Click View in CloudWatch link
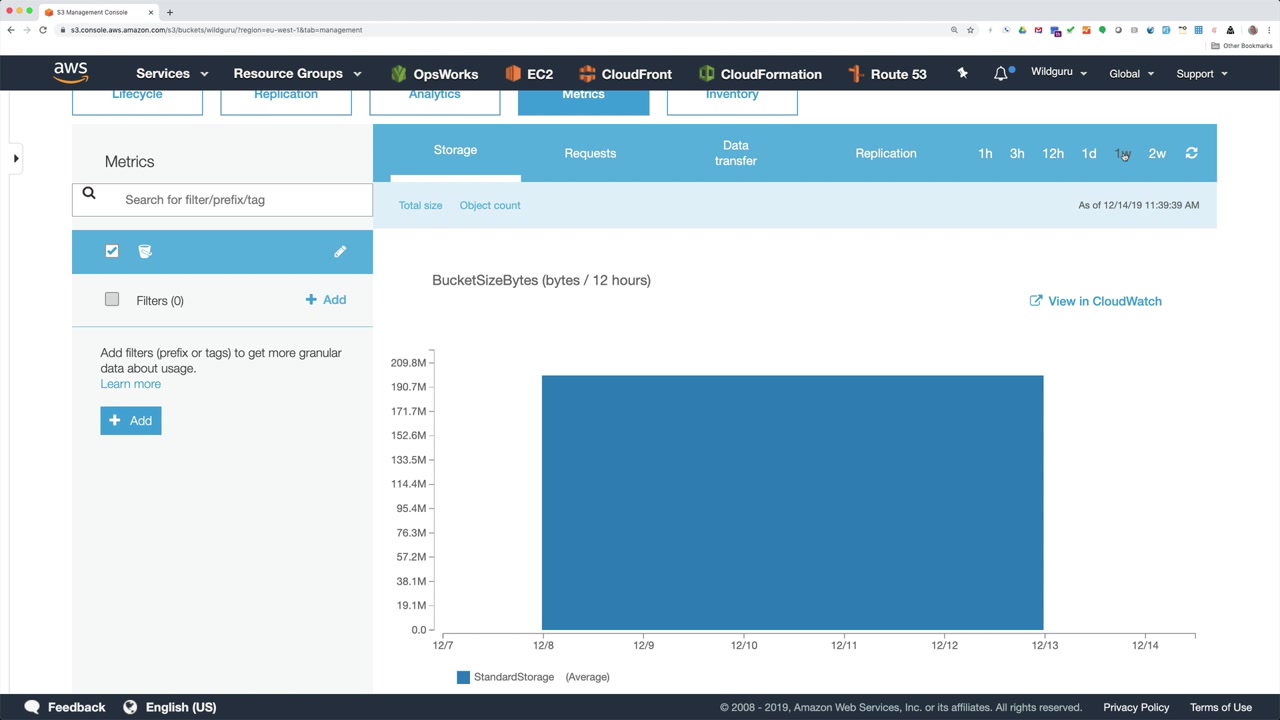The height and width of the screenshot is (720, 1280). click(1095, 301)
